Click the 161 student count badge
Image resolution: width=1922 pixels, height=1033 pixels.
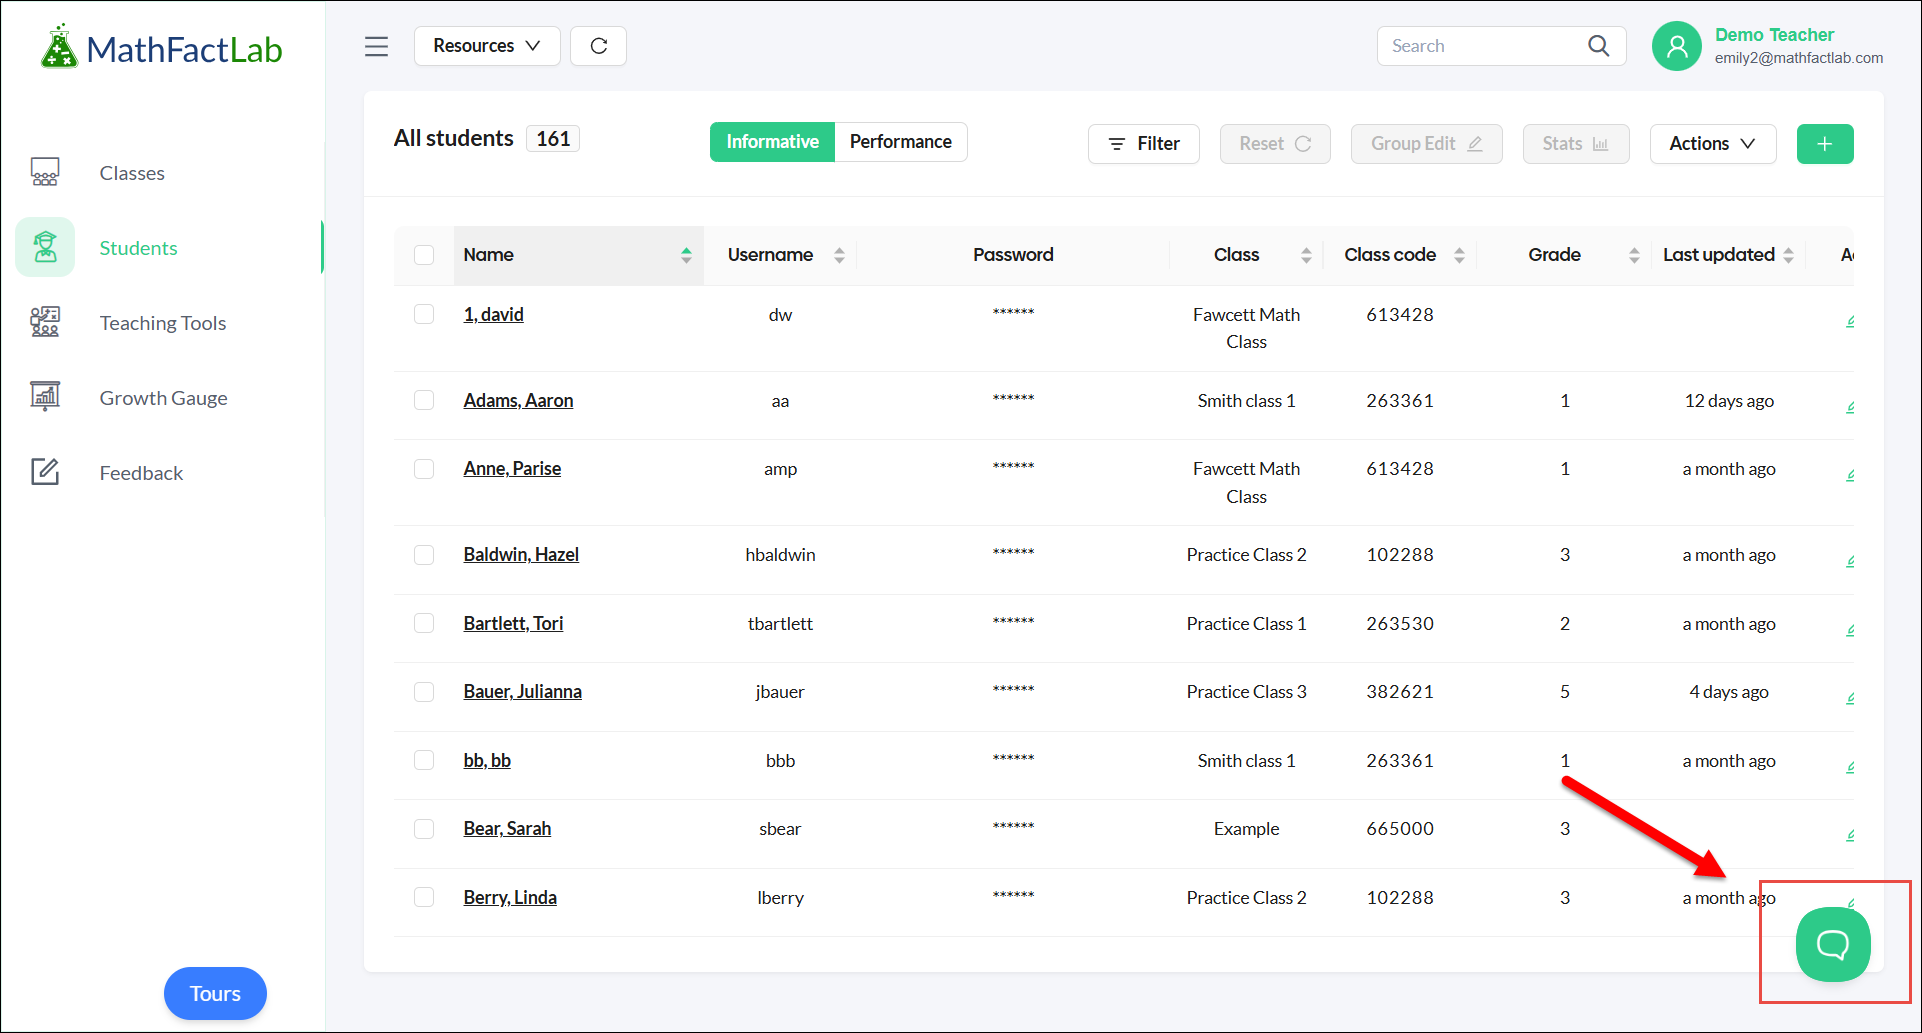553,139
